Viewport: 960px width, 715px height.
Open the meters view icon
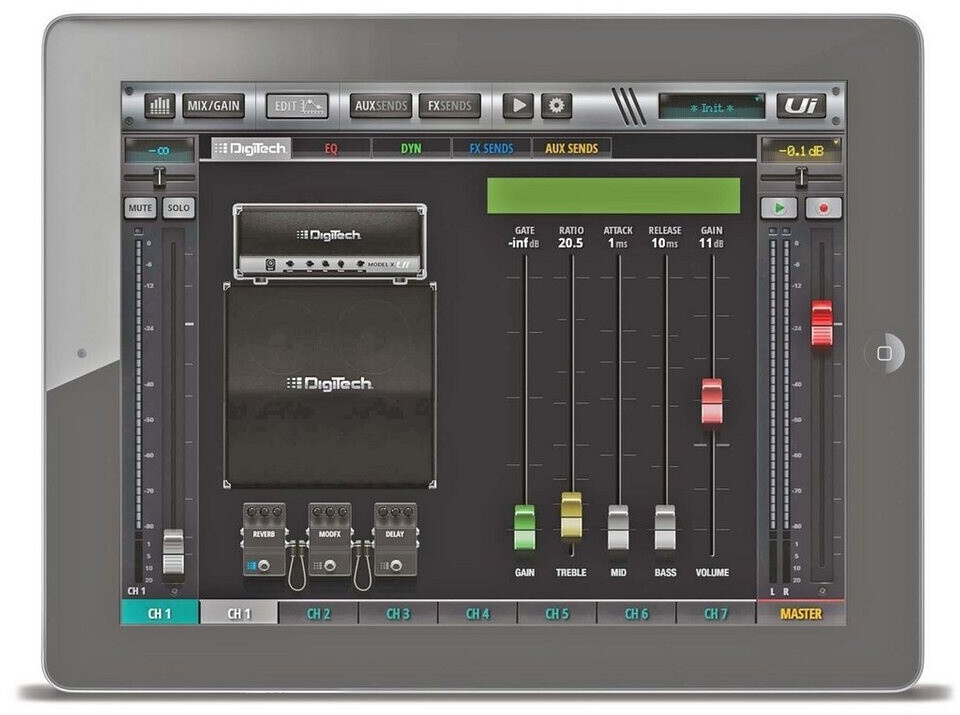coord(159,106)
